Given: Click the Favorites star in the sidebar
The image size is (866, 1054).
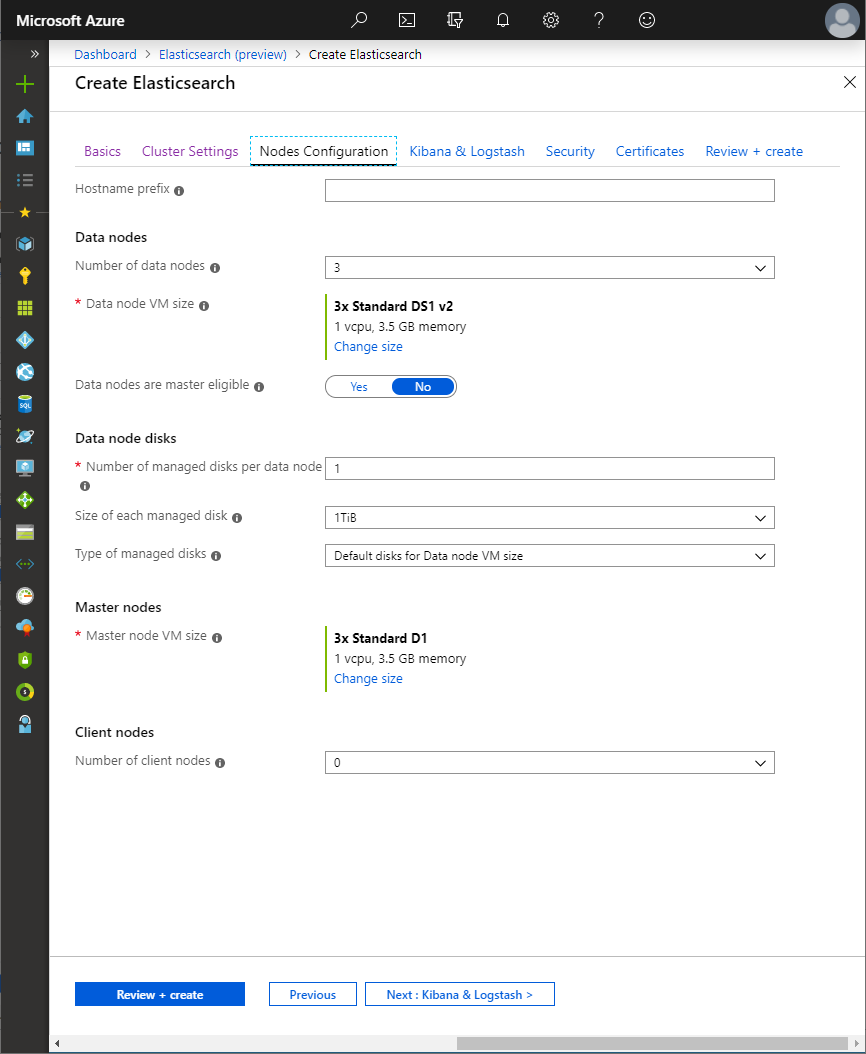Looking at the screenshot, I should pyautogui.click(x=24, y=211).
